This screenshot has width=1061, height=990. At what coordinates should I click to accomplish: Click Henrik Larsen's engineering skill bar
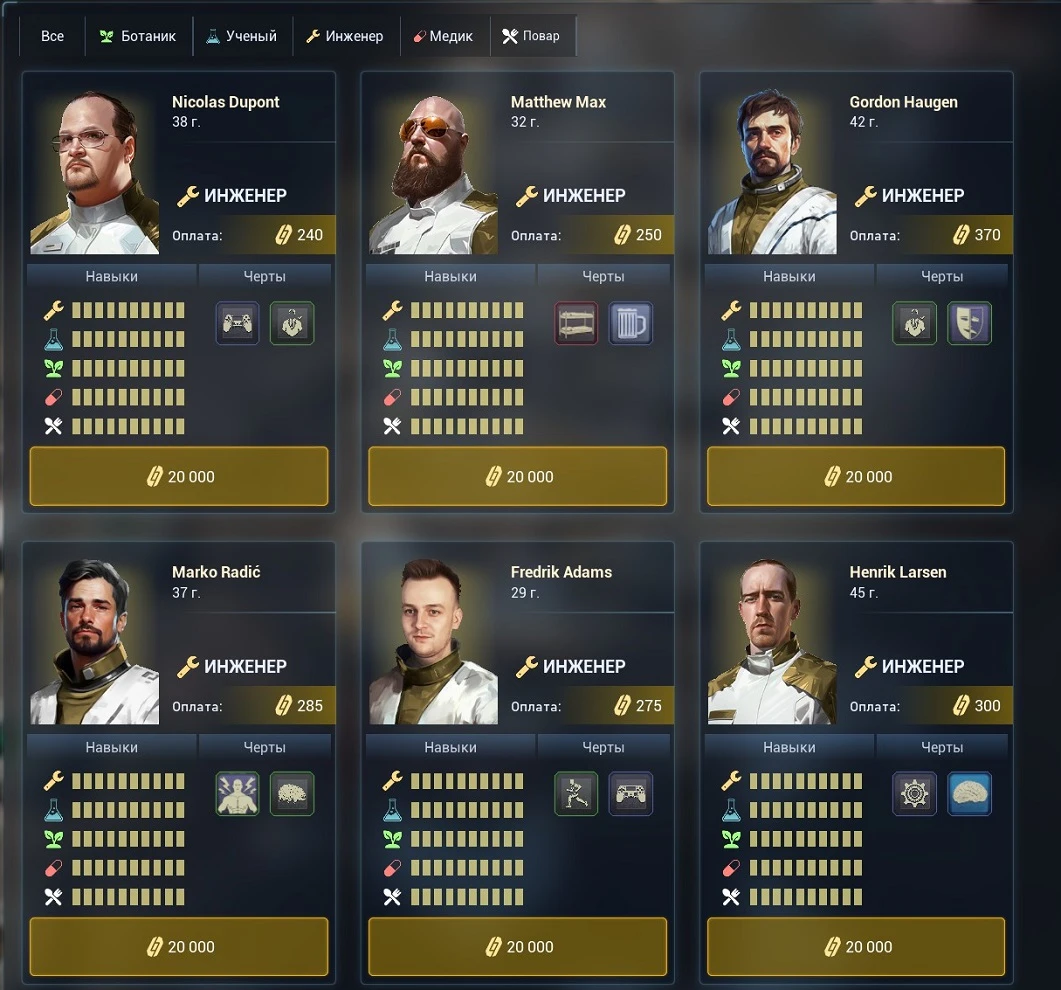point(805,782)
